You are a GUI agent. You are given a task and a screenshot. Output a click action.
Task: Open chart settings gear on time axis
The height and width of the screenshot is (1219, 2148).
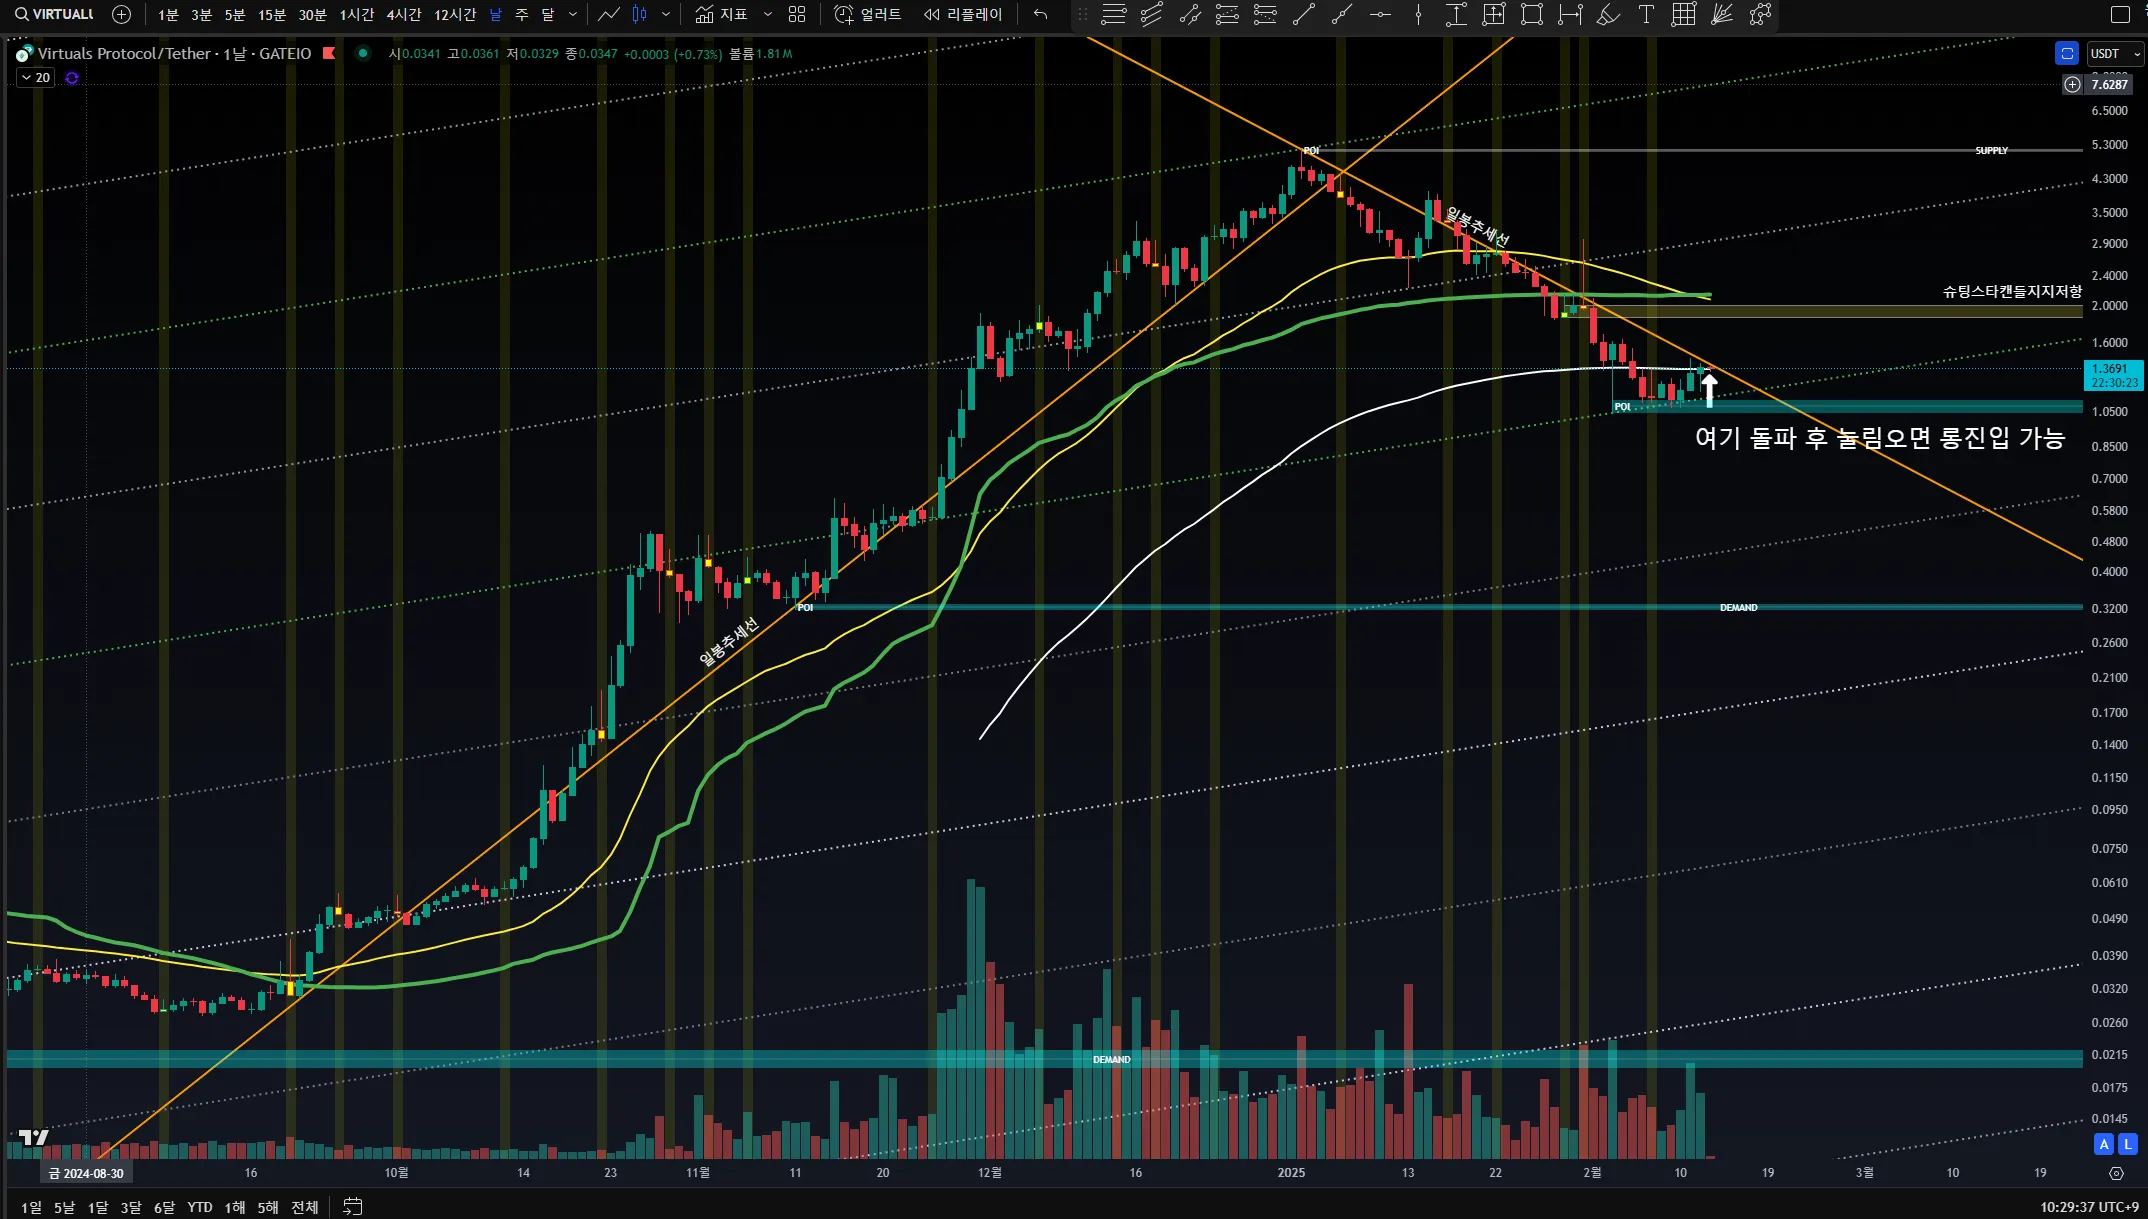point(2116,1173)
